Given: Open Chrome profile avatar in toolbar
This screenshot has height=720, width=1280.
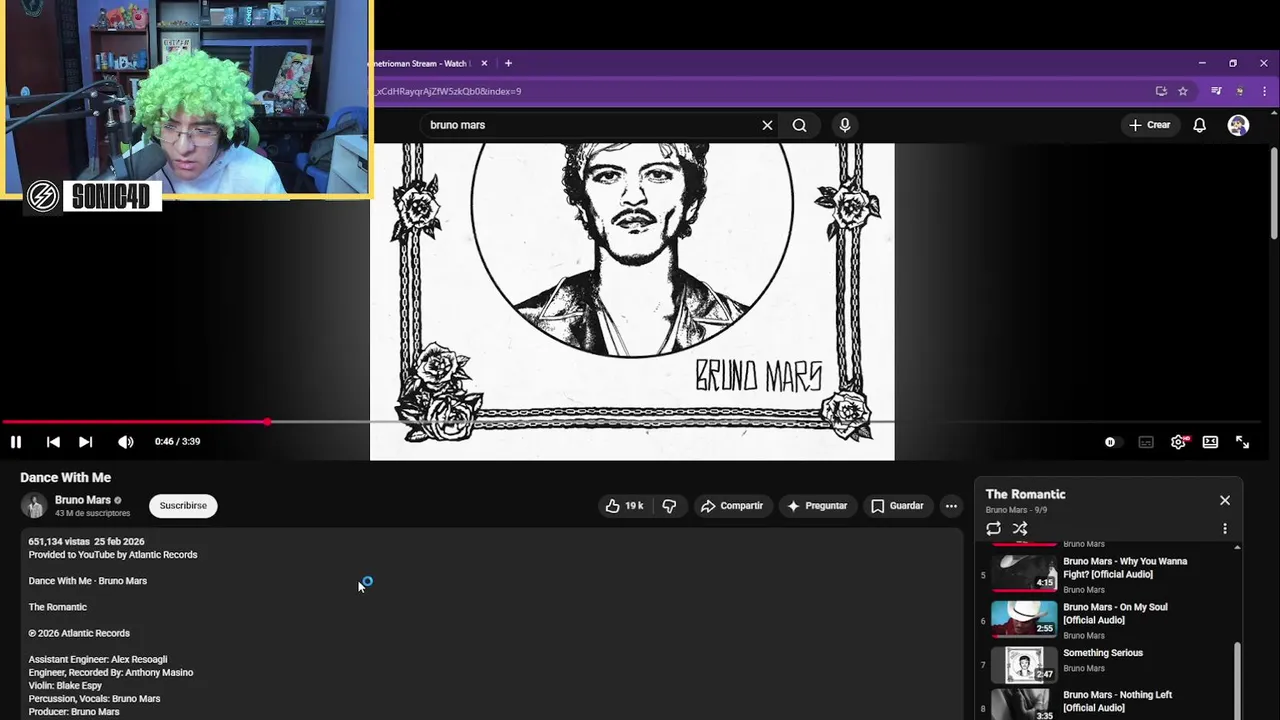Looking at the screenshot, I should [x=1240, y=91].
